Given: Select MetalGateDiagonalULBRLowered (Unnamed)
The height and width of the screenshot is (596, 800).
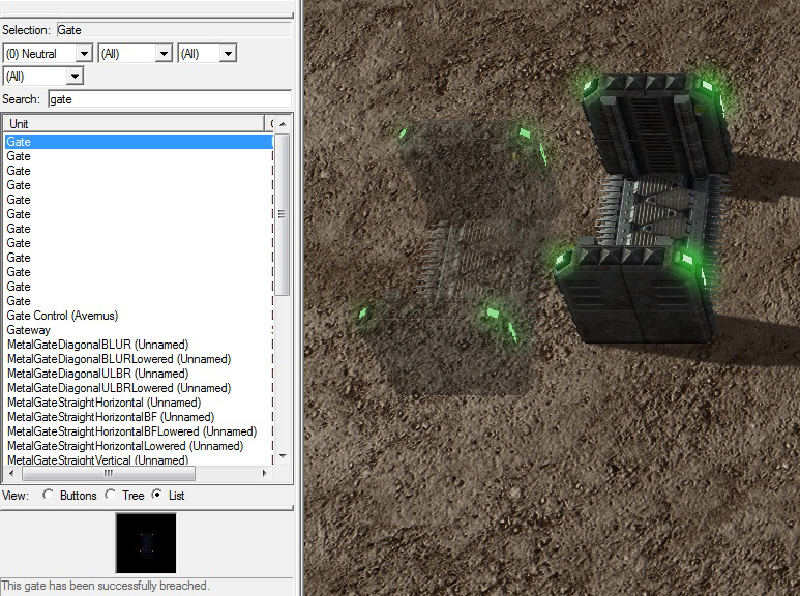Looking at the screenshot, I should click(x=119, y=388).
